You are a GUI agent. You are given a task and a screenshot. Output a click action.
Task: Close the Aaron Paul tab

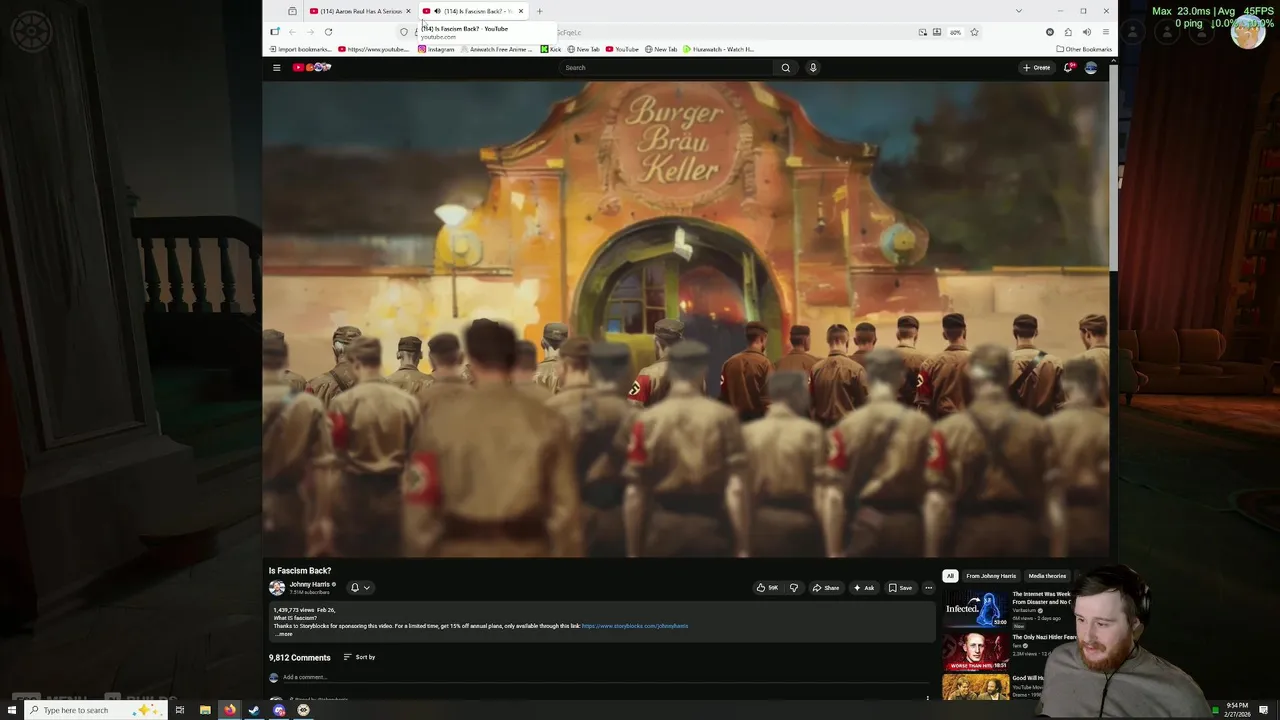click(408, 11)
